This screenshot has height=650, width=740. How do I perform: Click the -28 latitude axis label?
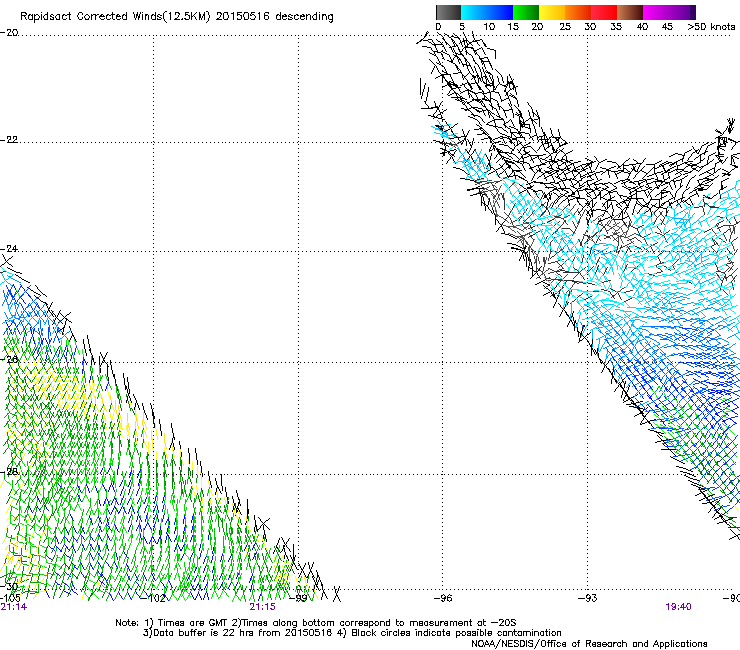tap(9, 472)
